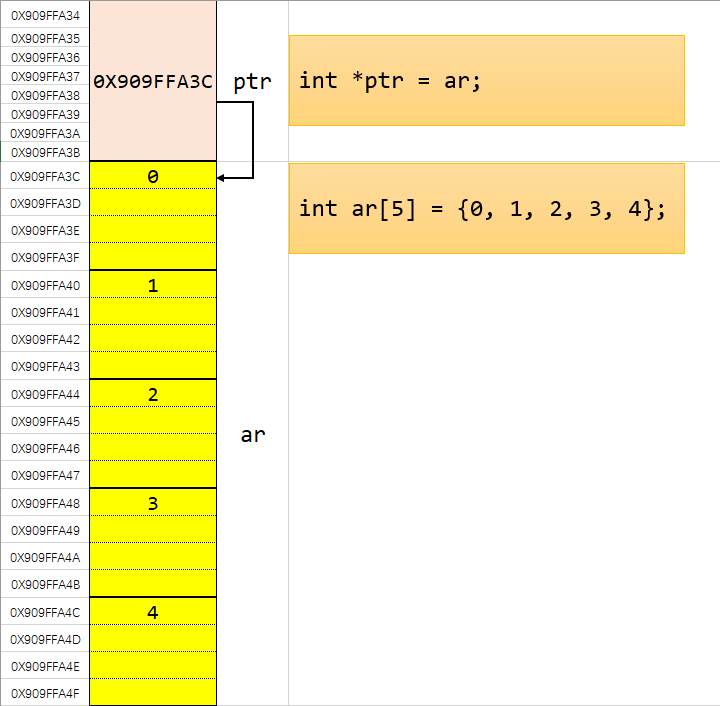This screenshot has height=706, width=720.
Task: Select the arrow connector from ptr to array
Action: [x=253, y=140]
